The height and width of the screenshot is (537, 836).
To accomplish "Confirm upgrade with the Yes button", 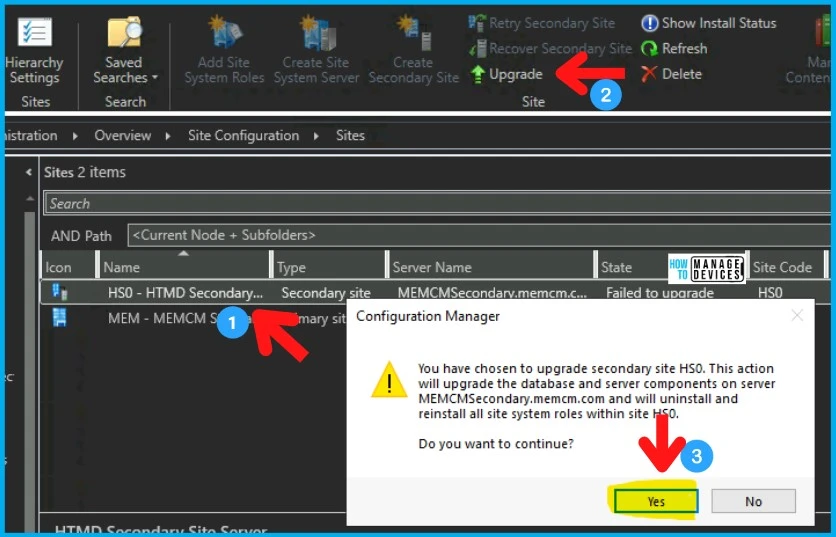I will [x=656, y=501].
